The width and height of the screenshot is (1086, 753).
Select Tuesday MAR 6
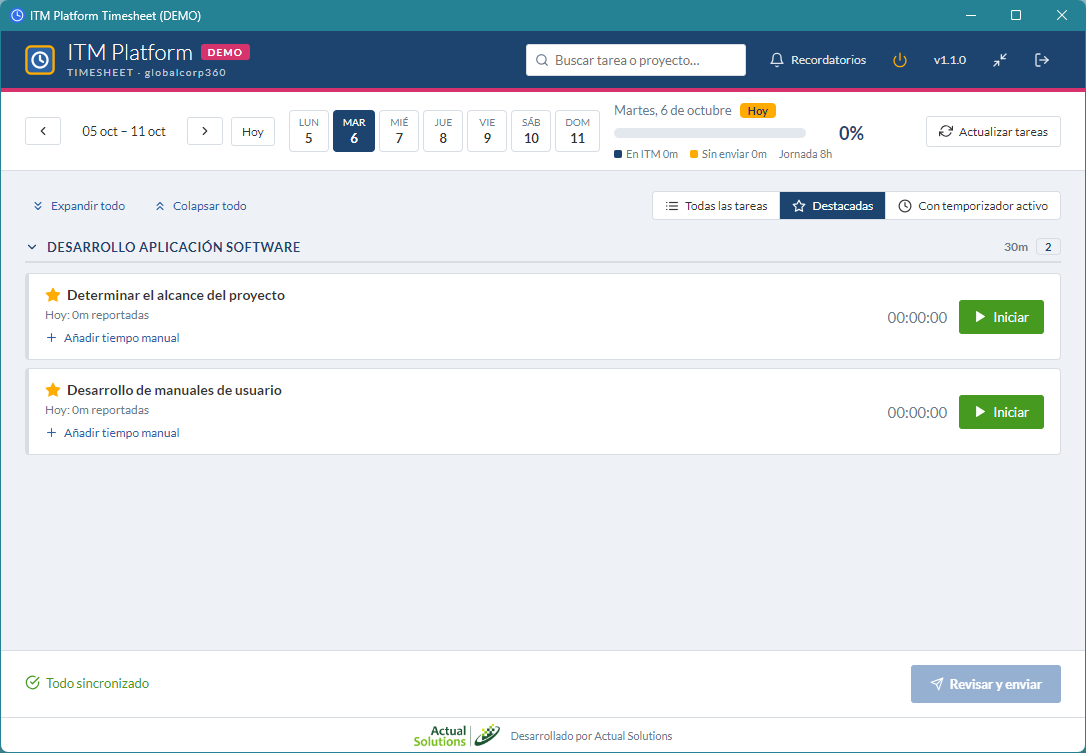[x=354, y=131]
